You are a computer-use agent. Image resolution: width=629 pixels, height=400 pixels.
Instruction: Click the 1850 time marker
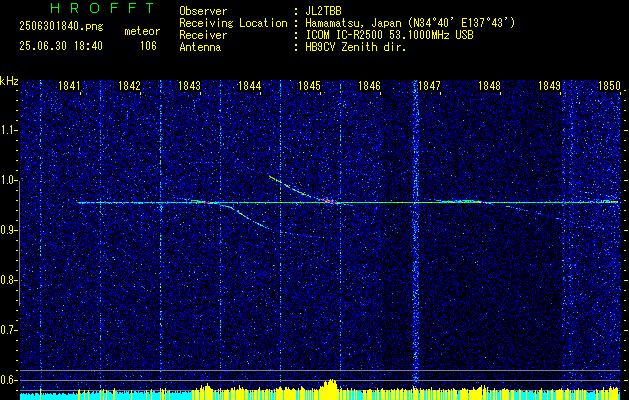pyautogui.click(x=609, y=85)
